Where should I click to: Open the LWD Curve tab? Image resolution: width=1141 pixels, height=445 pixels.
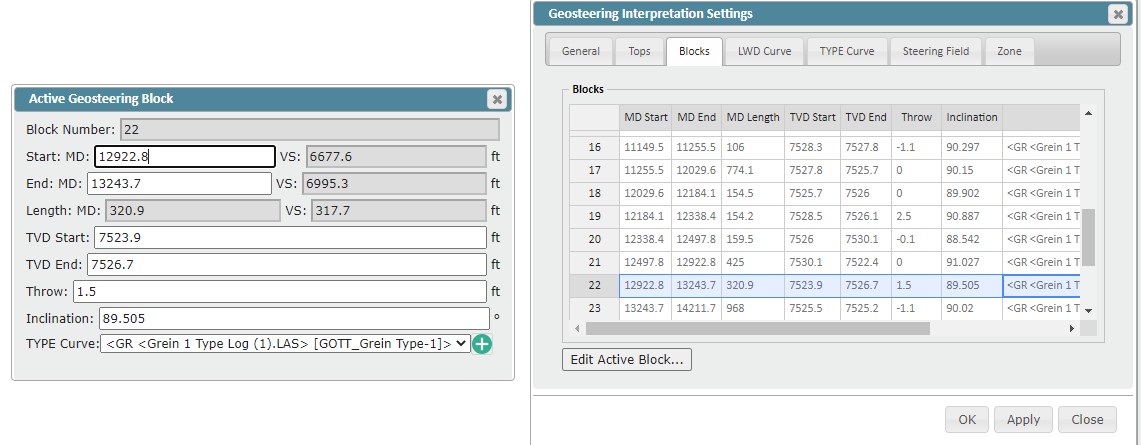click(764, 51)
